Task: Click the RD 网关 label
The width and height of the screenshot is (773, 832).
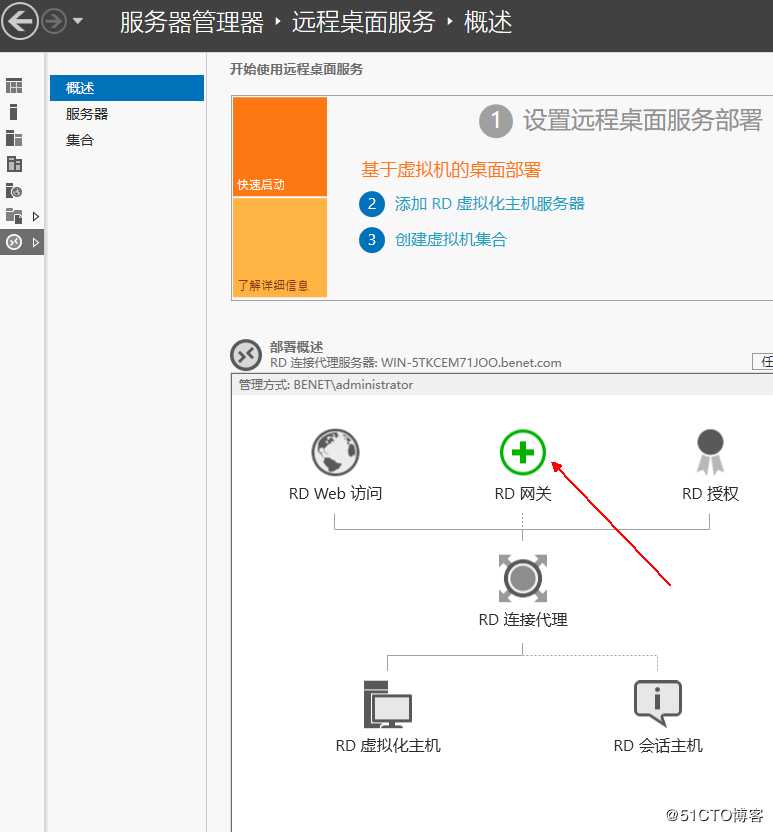Action: [x=523, y=493]
